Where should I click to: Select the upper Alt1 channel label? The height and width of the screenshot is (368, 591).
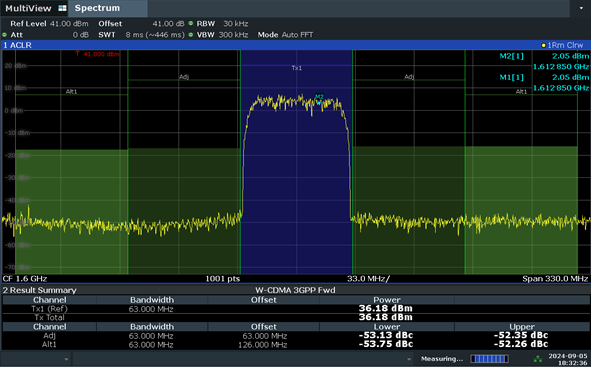[521, 92]
